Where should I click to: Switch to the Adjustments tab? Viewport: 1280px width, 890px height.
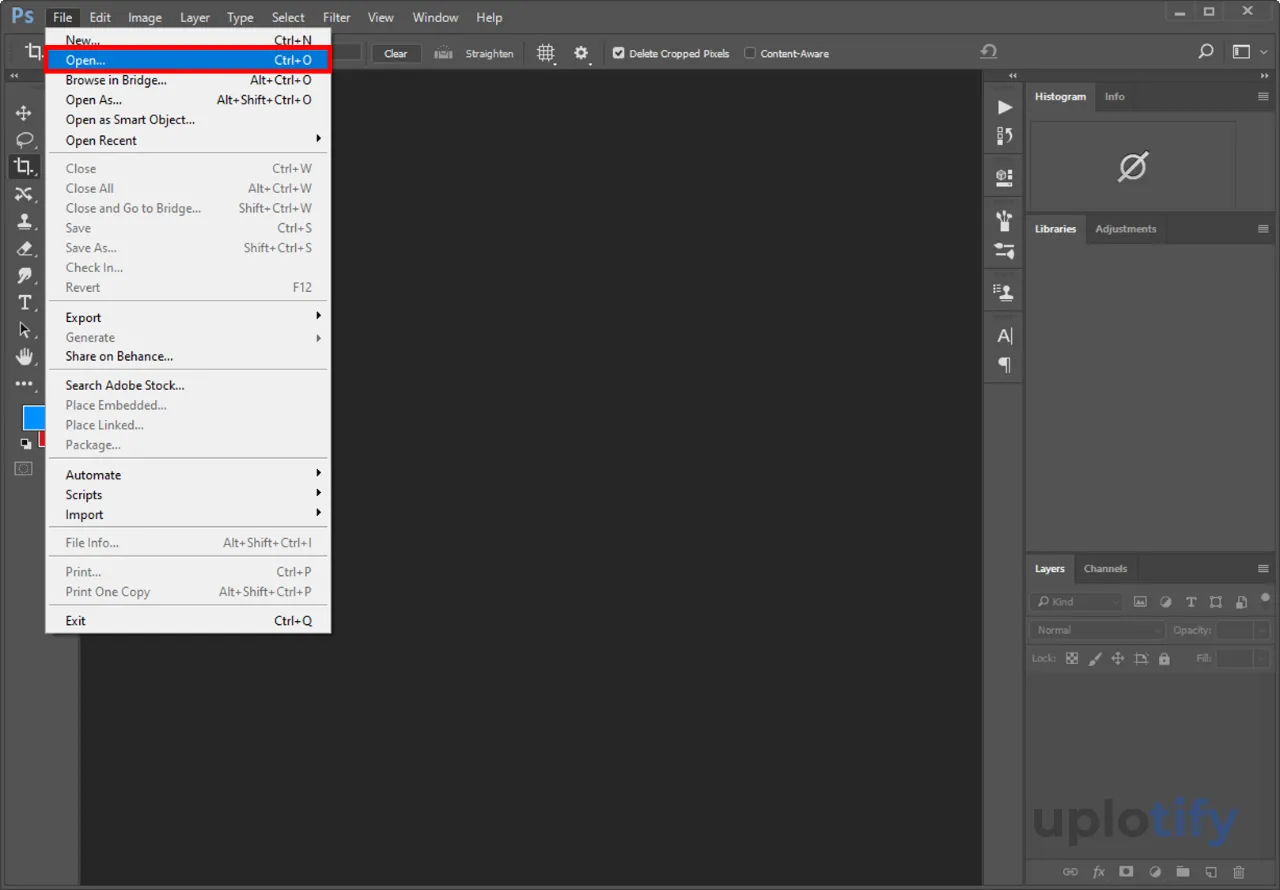coord(1125,229)
